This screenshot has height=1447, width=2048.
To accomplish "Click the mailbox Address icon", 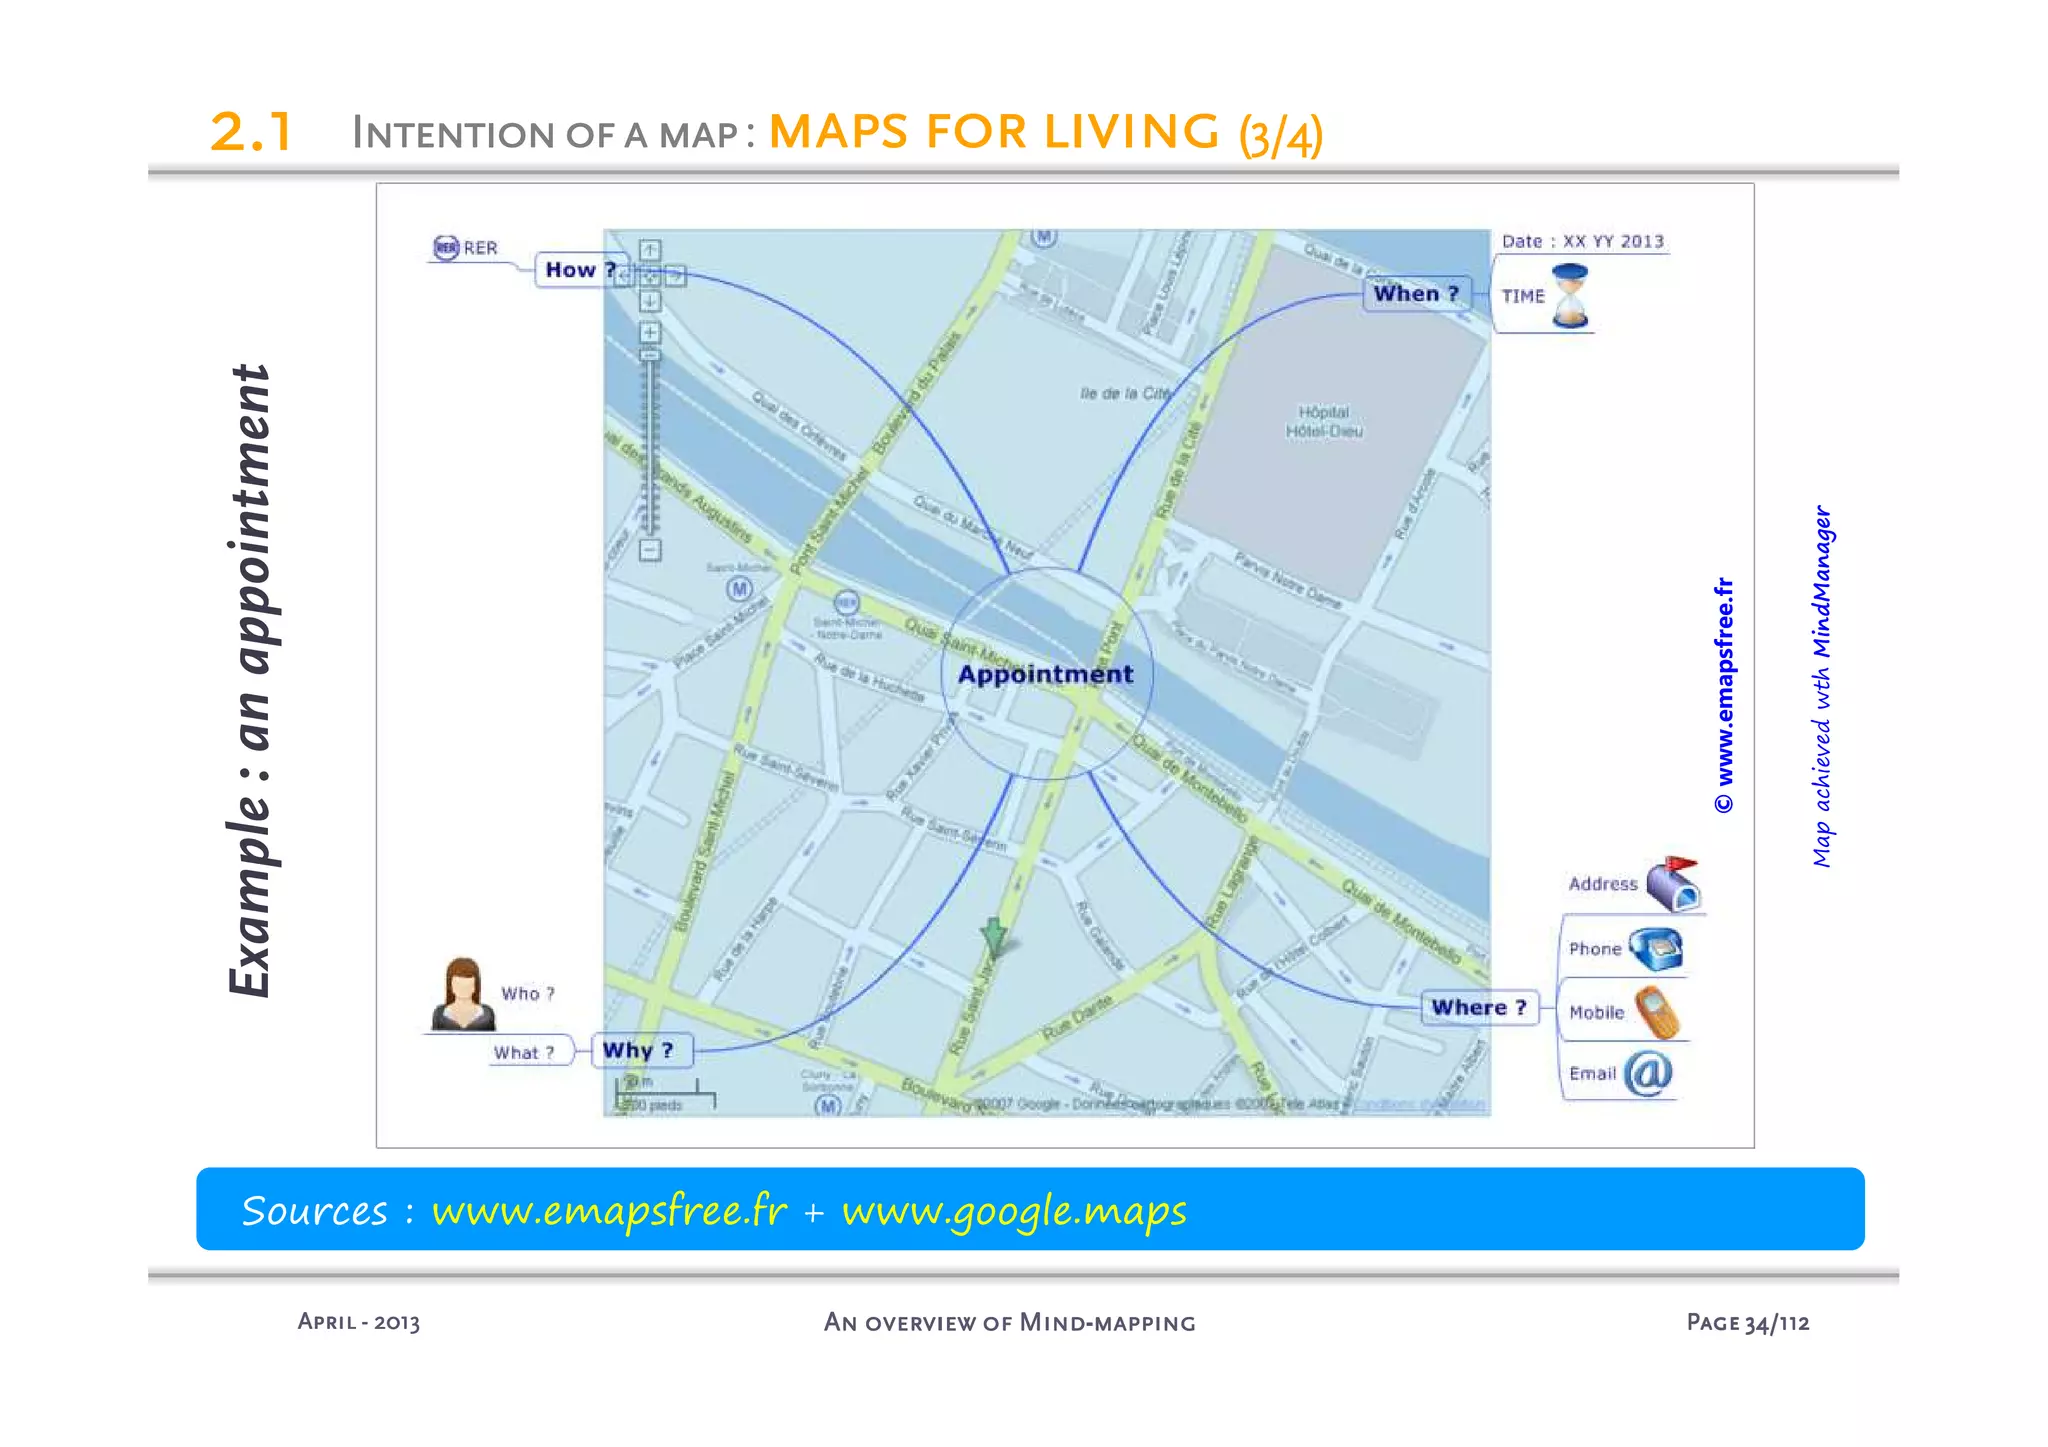I will click(x=1673, y=884).
